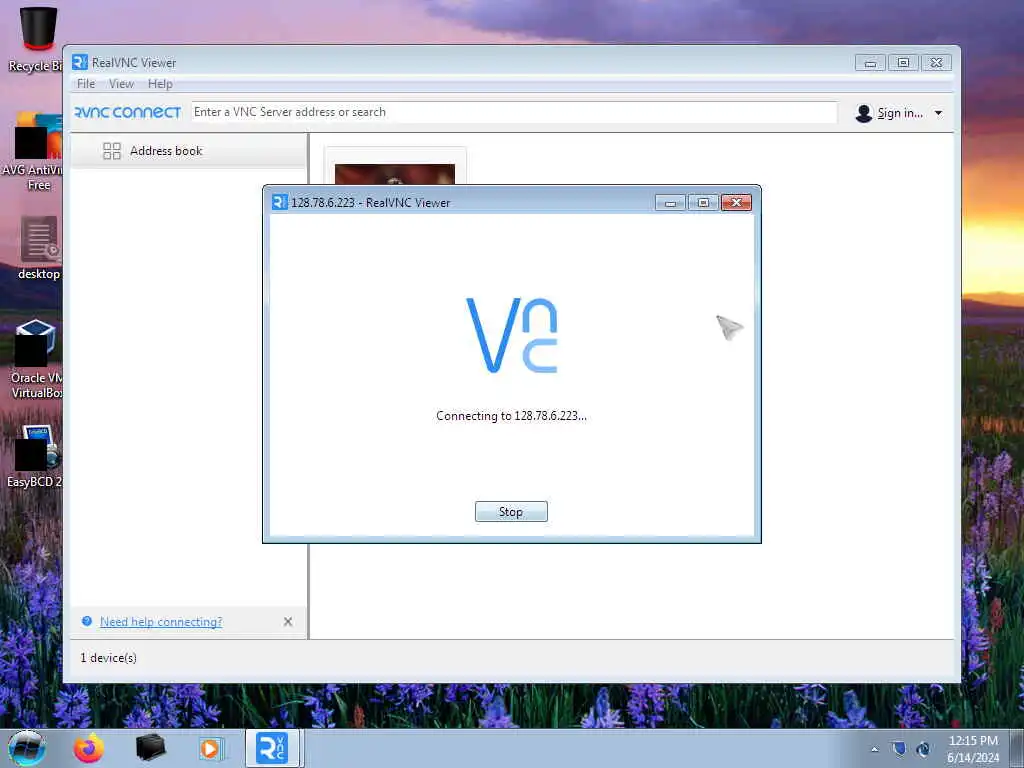Close the 128.78.6.223 connection window
The width and height of the screenshot is (1024, 768).
736,202
